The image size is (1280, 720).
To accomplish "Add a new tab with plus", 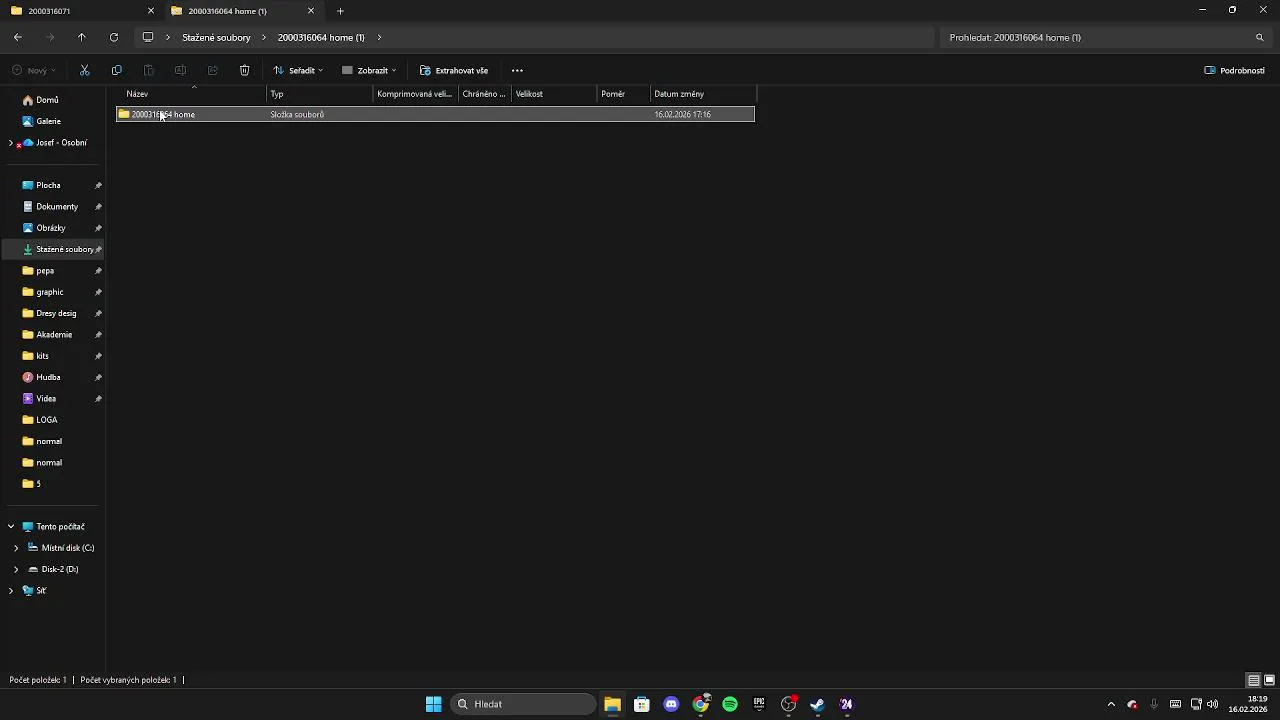I will click(x=340, y=11).
